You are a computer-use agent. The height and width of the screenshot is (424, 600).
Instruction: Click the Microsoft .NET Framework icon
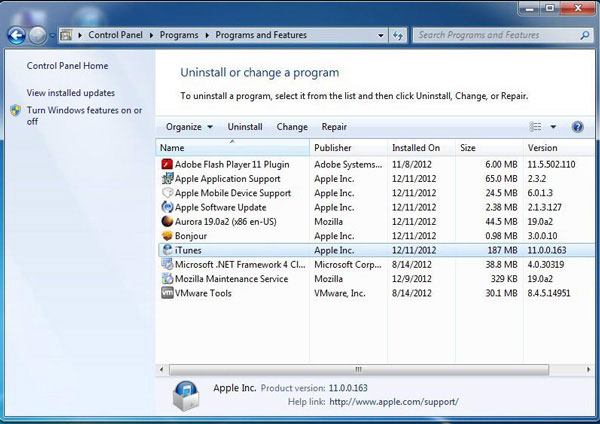pyautogui.click(x=167, y=264)
